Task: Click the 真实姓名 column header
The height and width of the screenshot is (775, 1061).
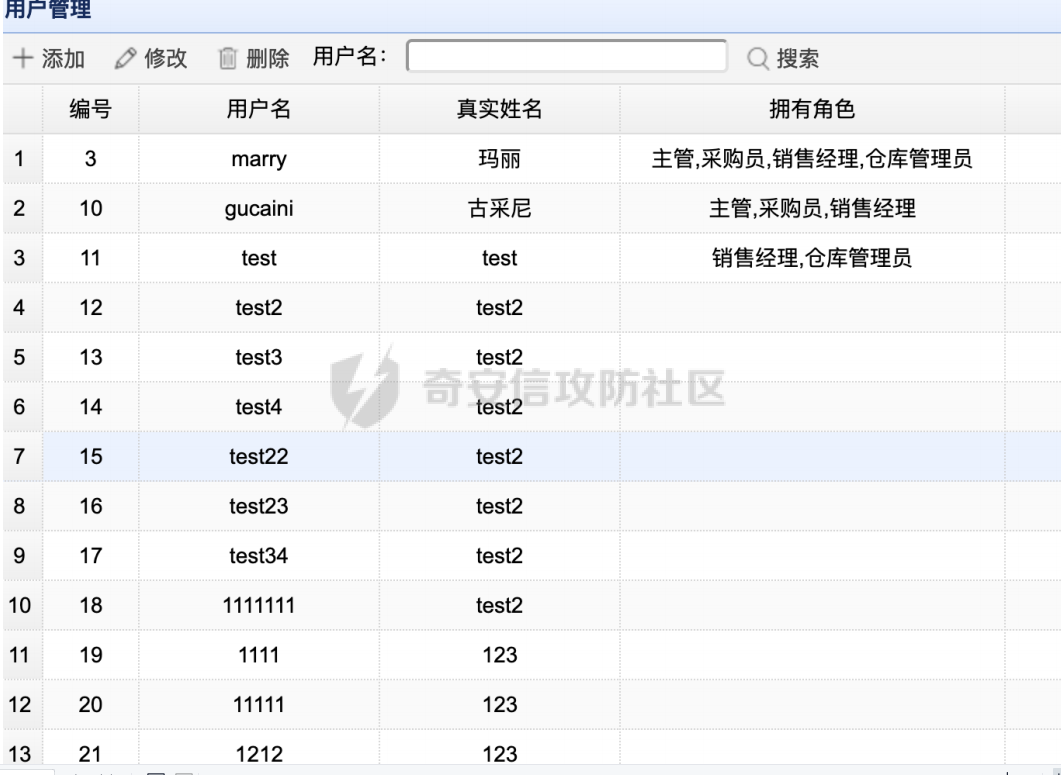Action: point(499,109)
